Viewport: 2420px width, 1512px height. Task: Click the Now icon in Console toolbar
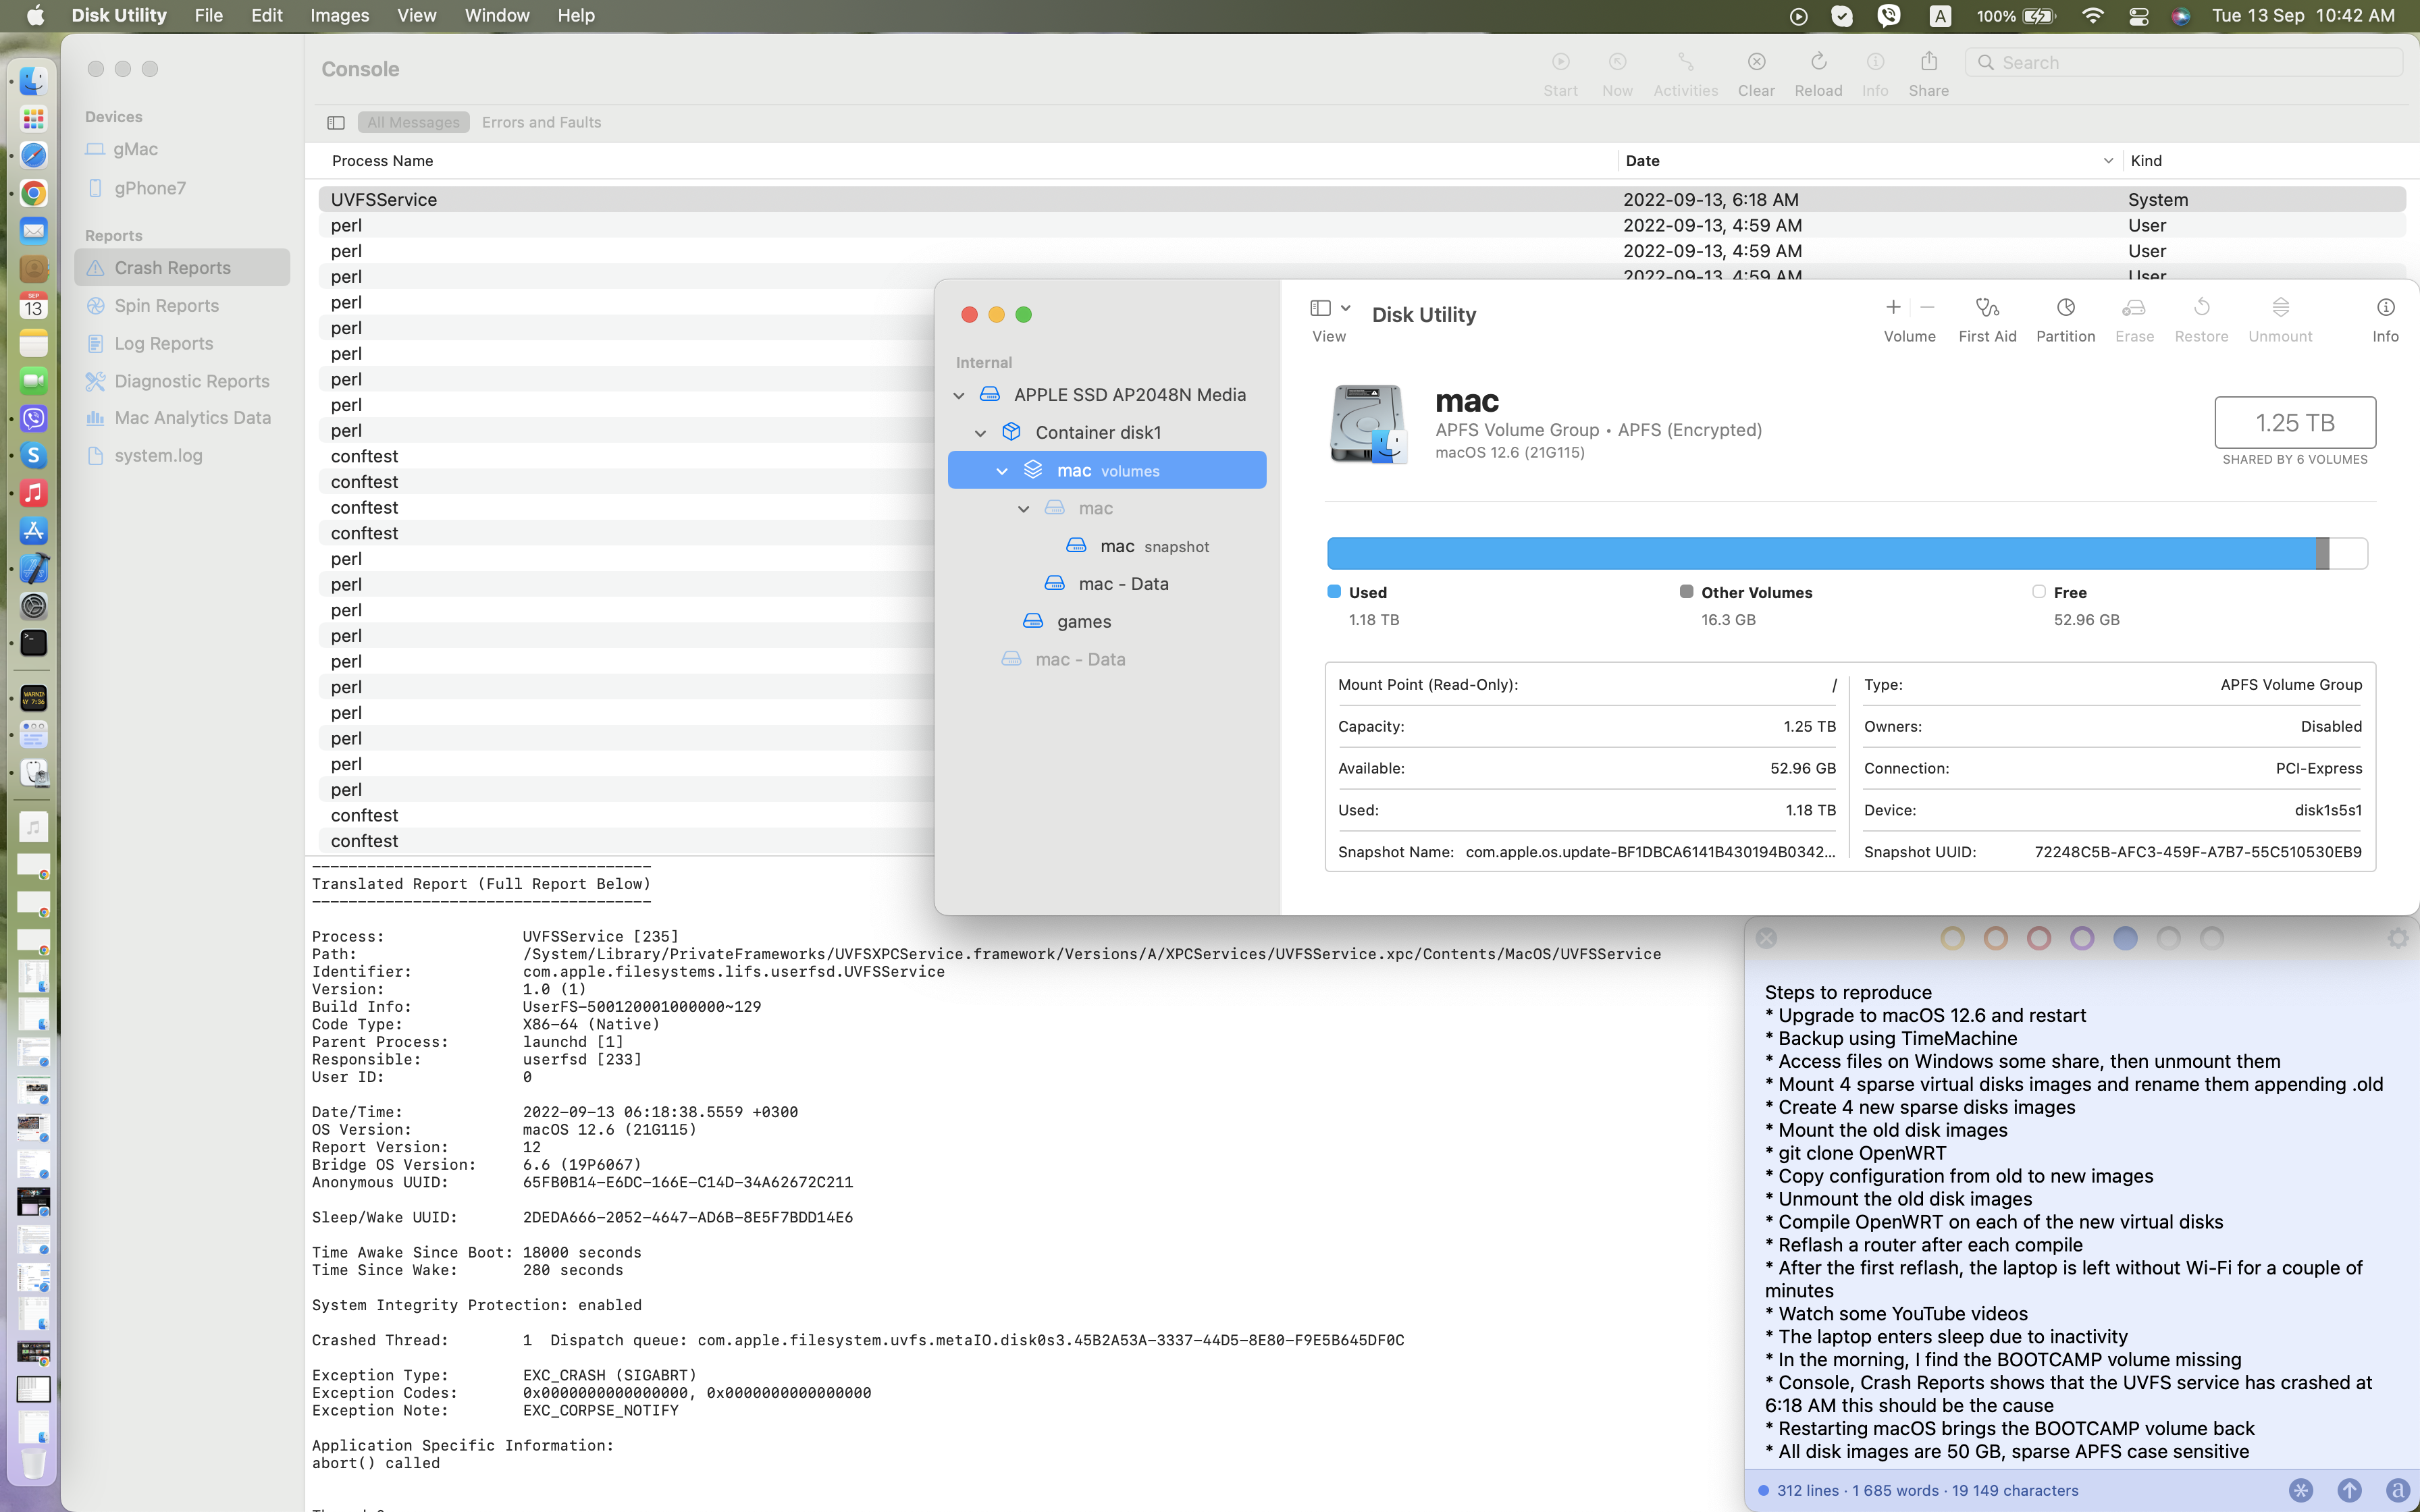point(1617,62)
